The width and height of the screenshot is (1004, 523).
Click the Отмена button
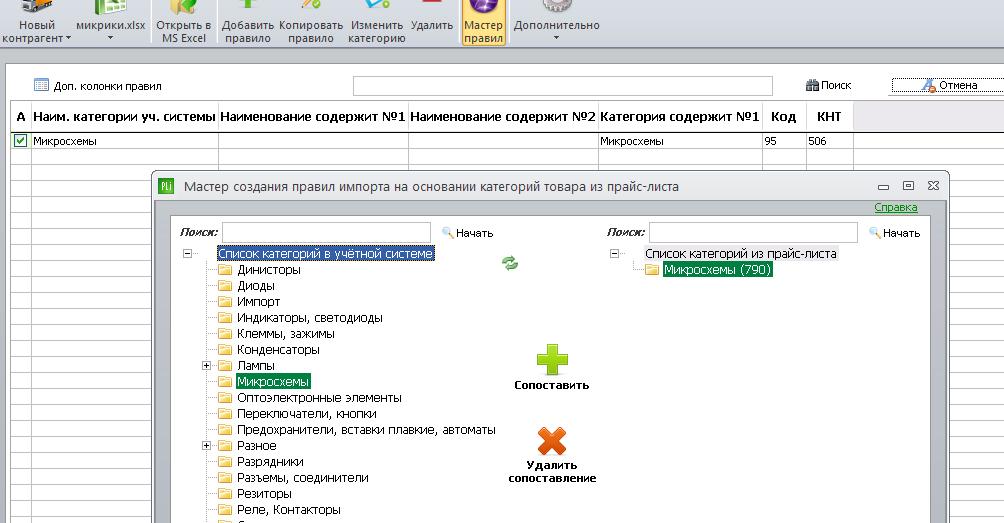[x=949, y=85]
